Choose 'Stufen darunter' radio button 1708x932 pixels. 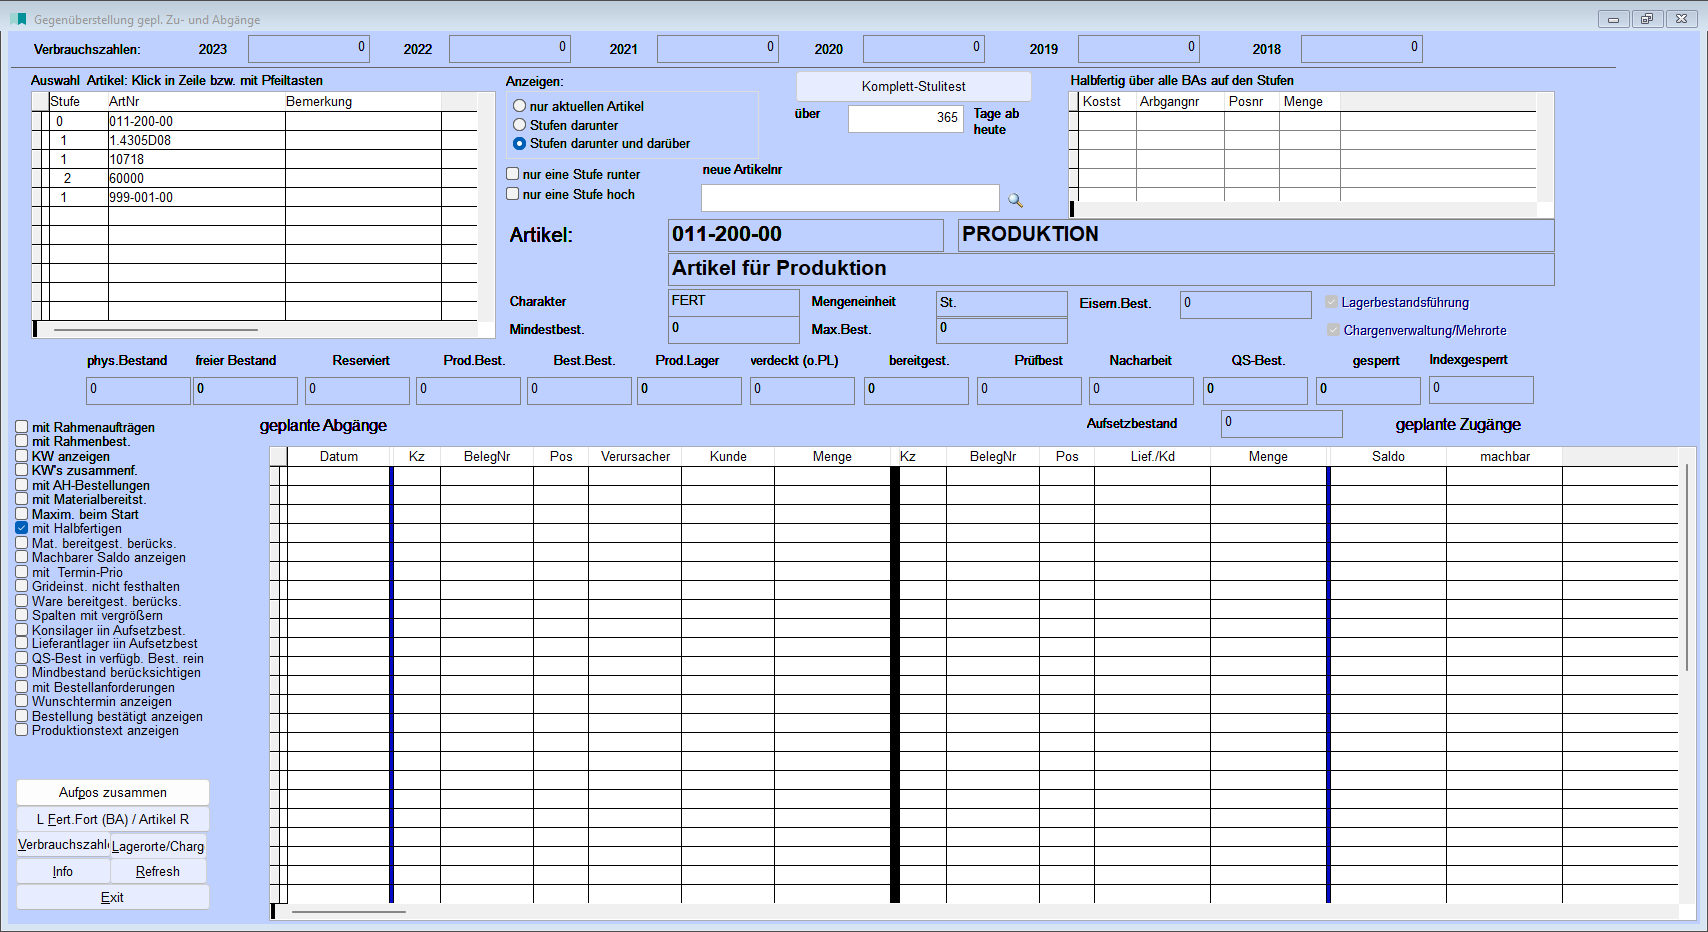coord(520,125)
